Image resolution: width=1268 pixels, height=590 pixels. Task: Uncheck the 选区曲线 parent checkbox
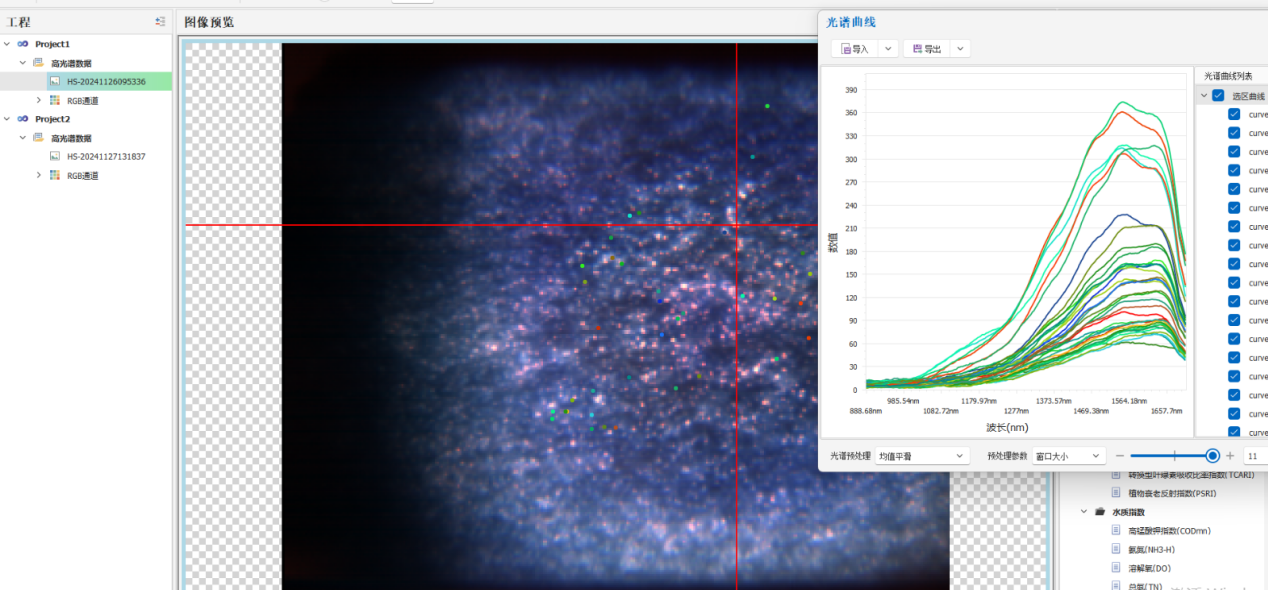tap(1217, 96)
